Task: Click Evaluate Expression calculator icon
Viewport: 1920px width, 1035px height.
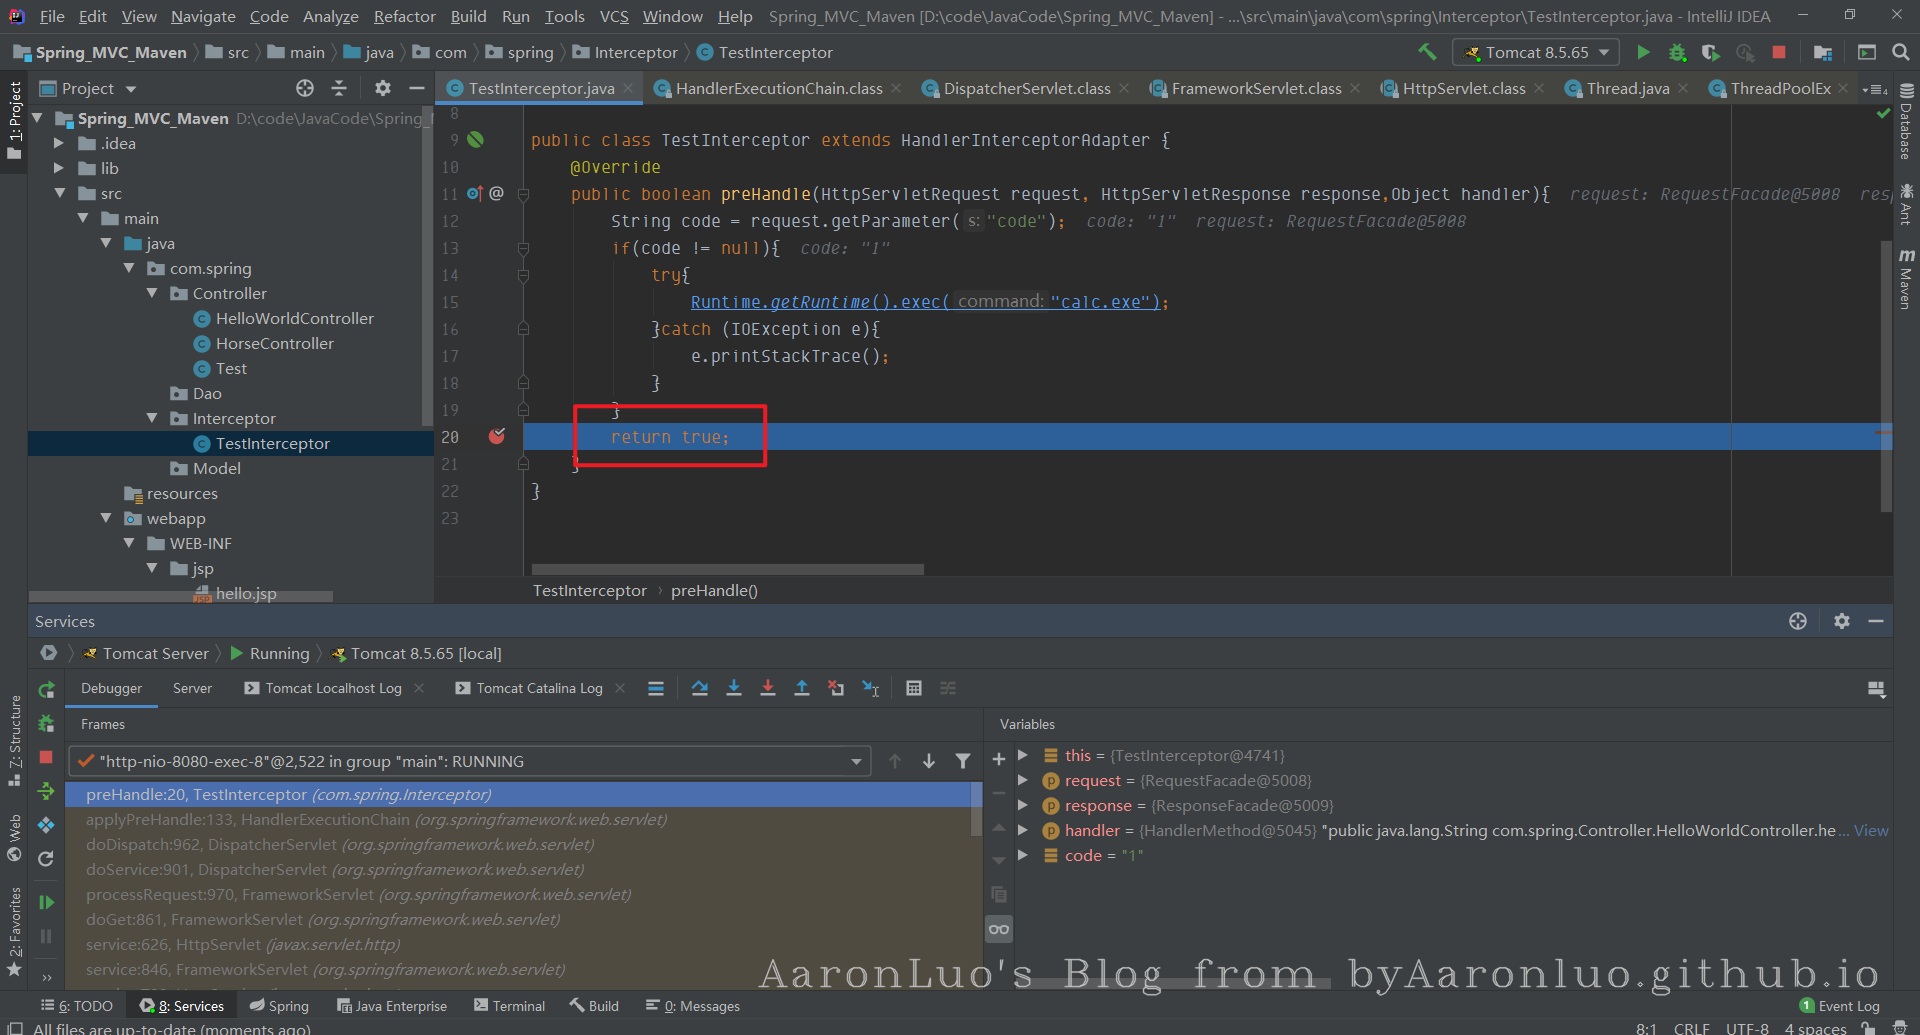Action: pos(914,688)
